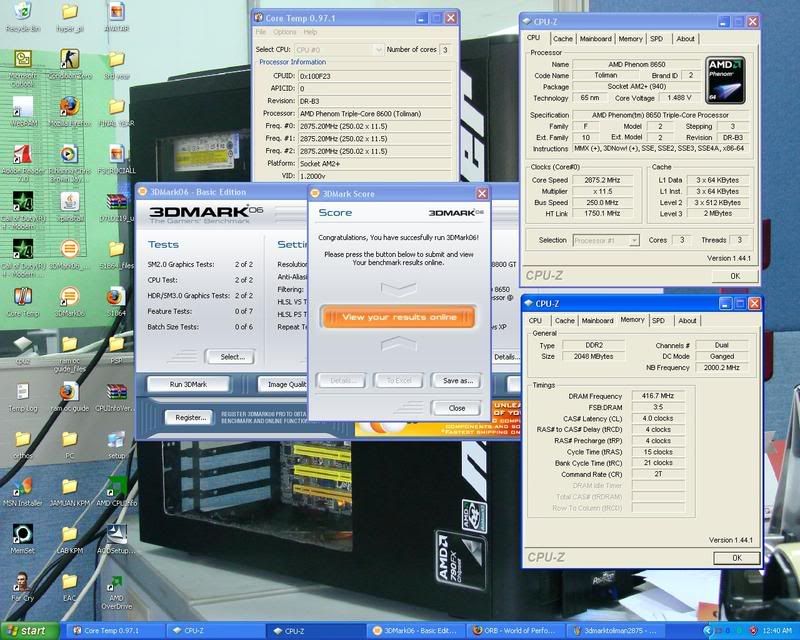This screenshot has width=800, height=640.
Task: Expand the Select CPU dropdown in Core Temp
Action: pyautogui.click(x=378, y=49)
